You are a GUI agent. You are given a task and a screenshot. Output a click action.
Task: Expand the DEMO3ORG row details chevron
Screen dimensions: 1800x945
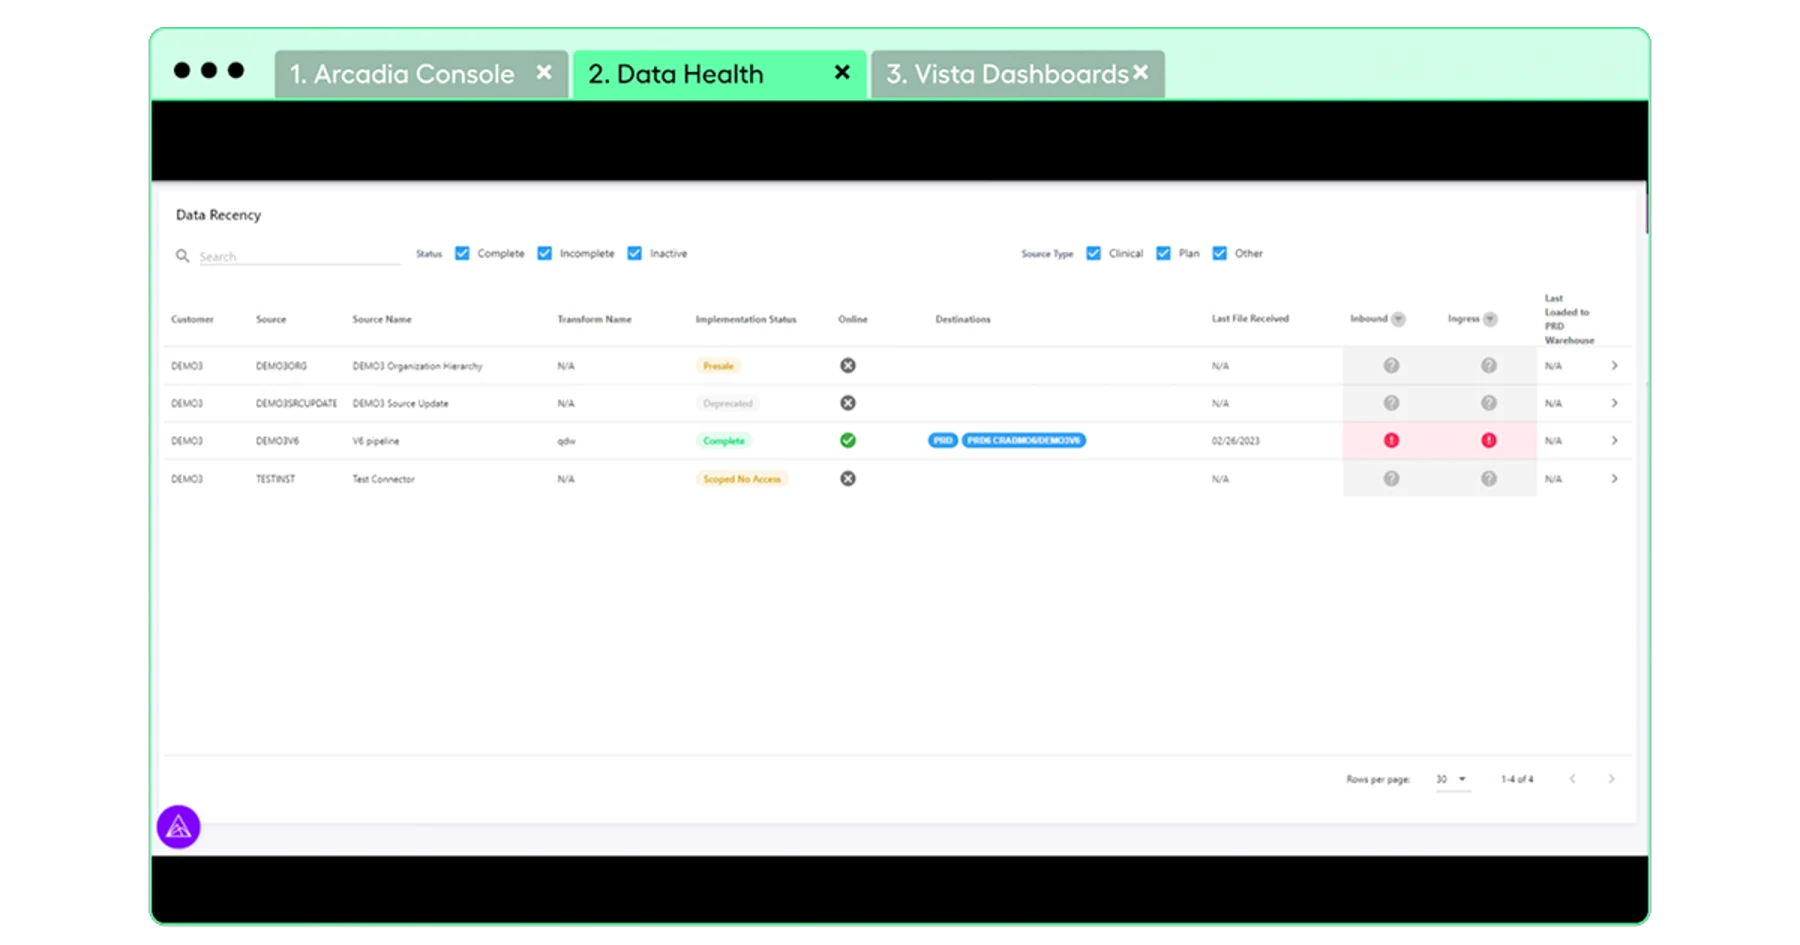1614,366
